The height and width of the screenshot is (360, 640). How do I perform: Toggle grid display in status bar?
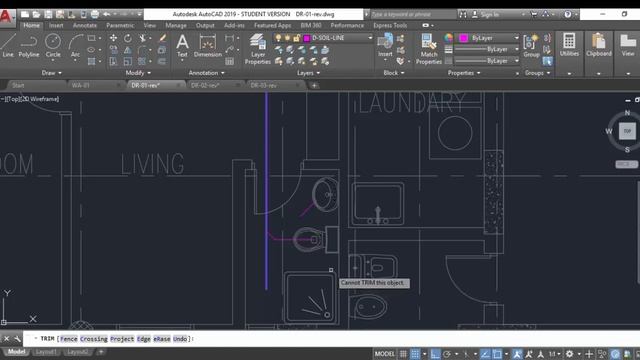(403, 354)
